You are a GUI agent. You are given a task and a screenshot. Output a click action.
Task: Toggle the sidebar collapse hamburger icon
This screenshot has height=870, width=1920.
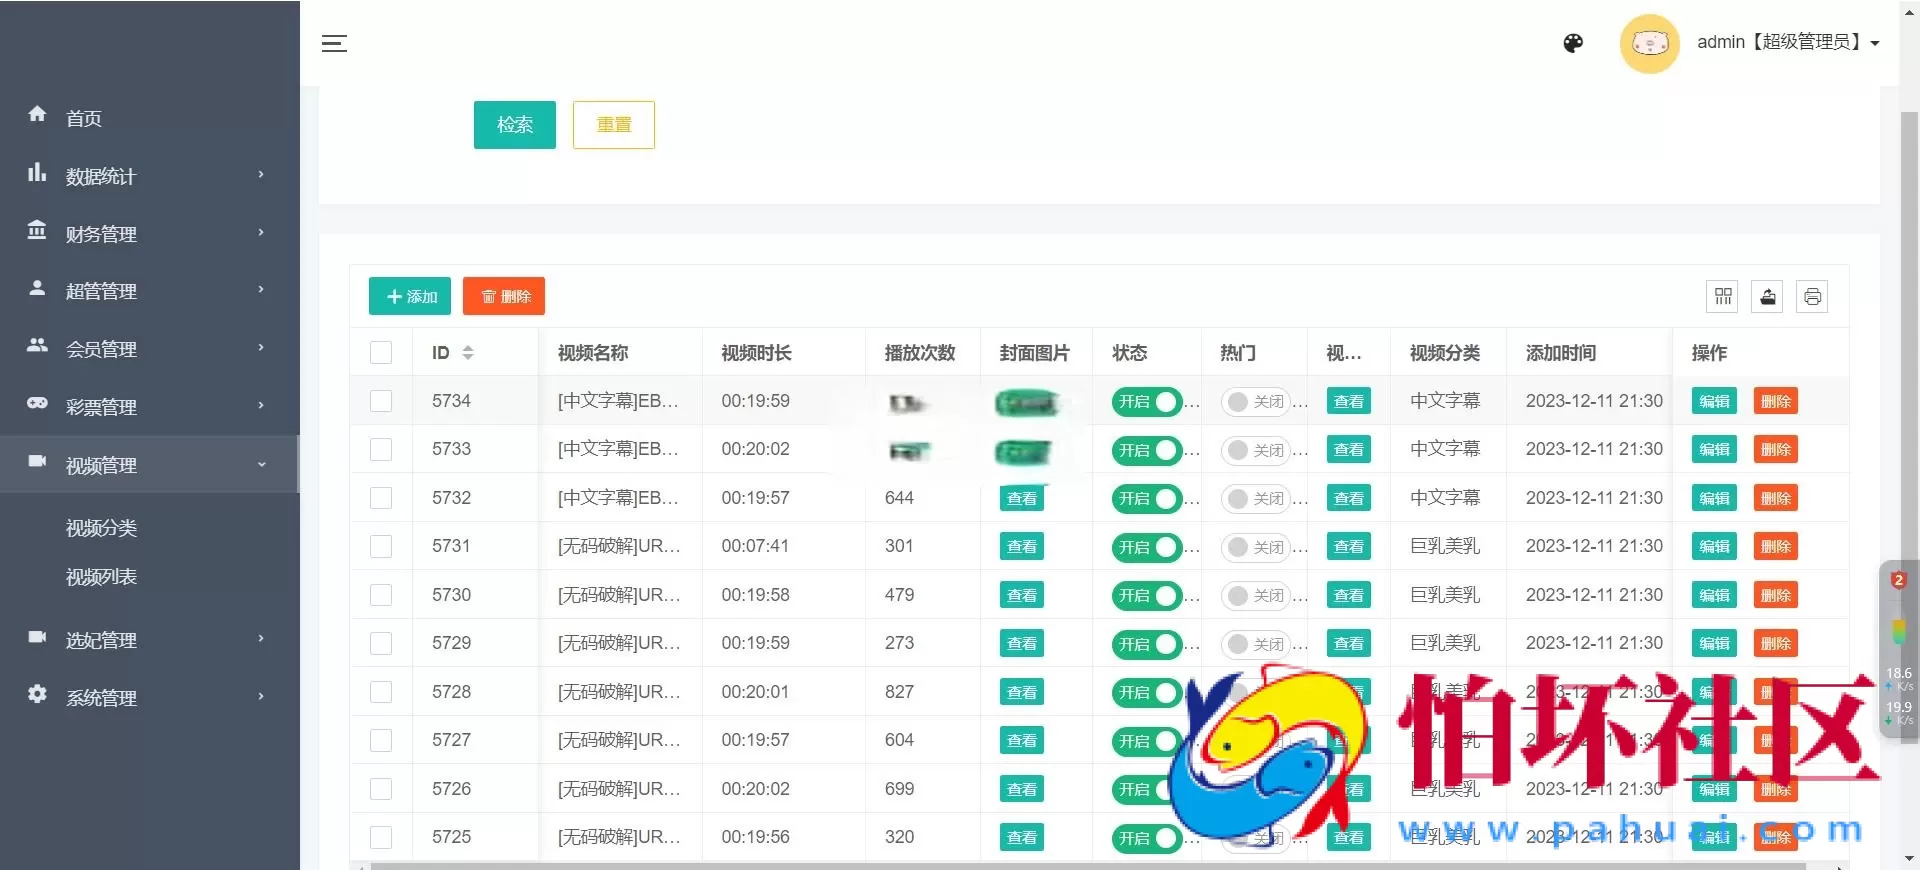(x=334, y=43)
